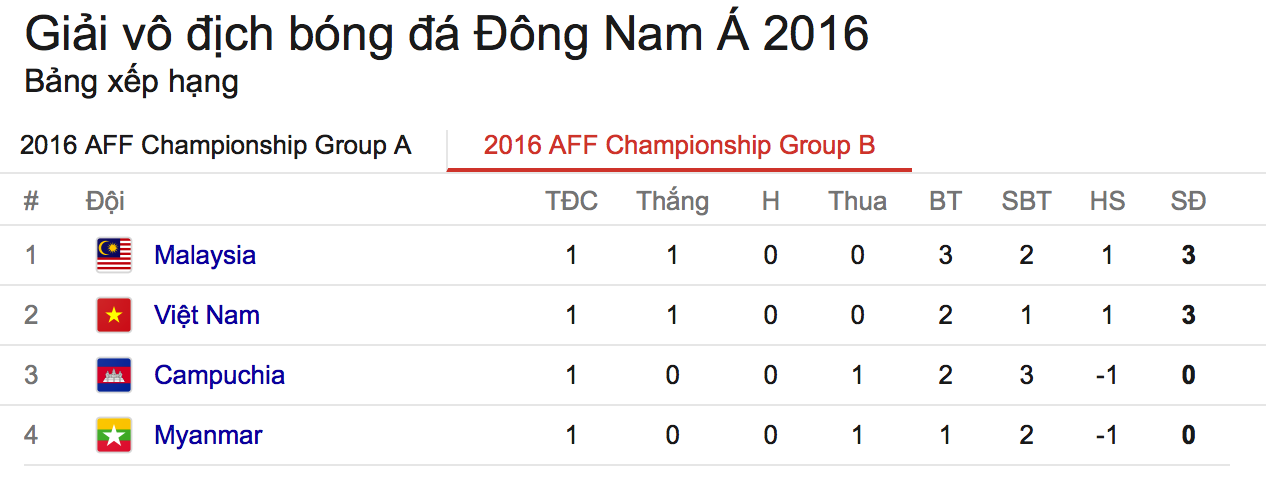Viewport: 1266px width, 500px height.
Task: Click the SBT column header
Action: [1026, 201]
